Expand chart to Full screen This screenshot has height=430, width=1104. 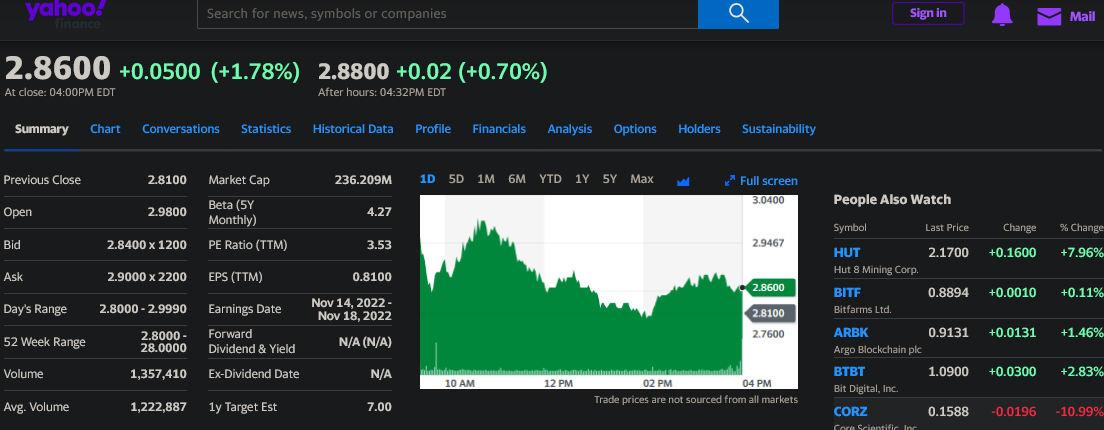point(761,181)
